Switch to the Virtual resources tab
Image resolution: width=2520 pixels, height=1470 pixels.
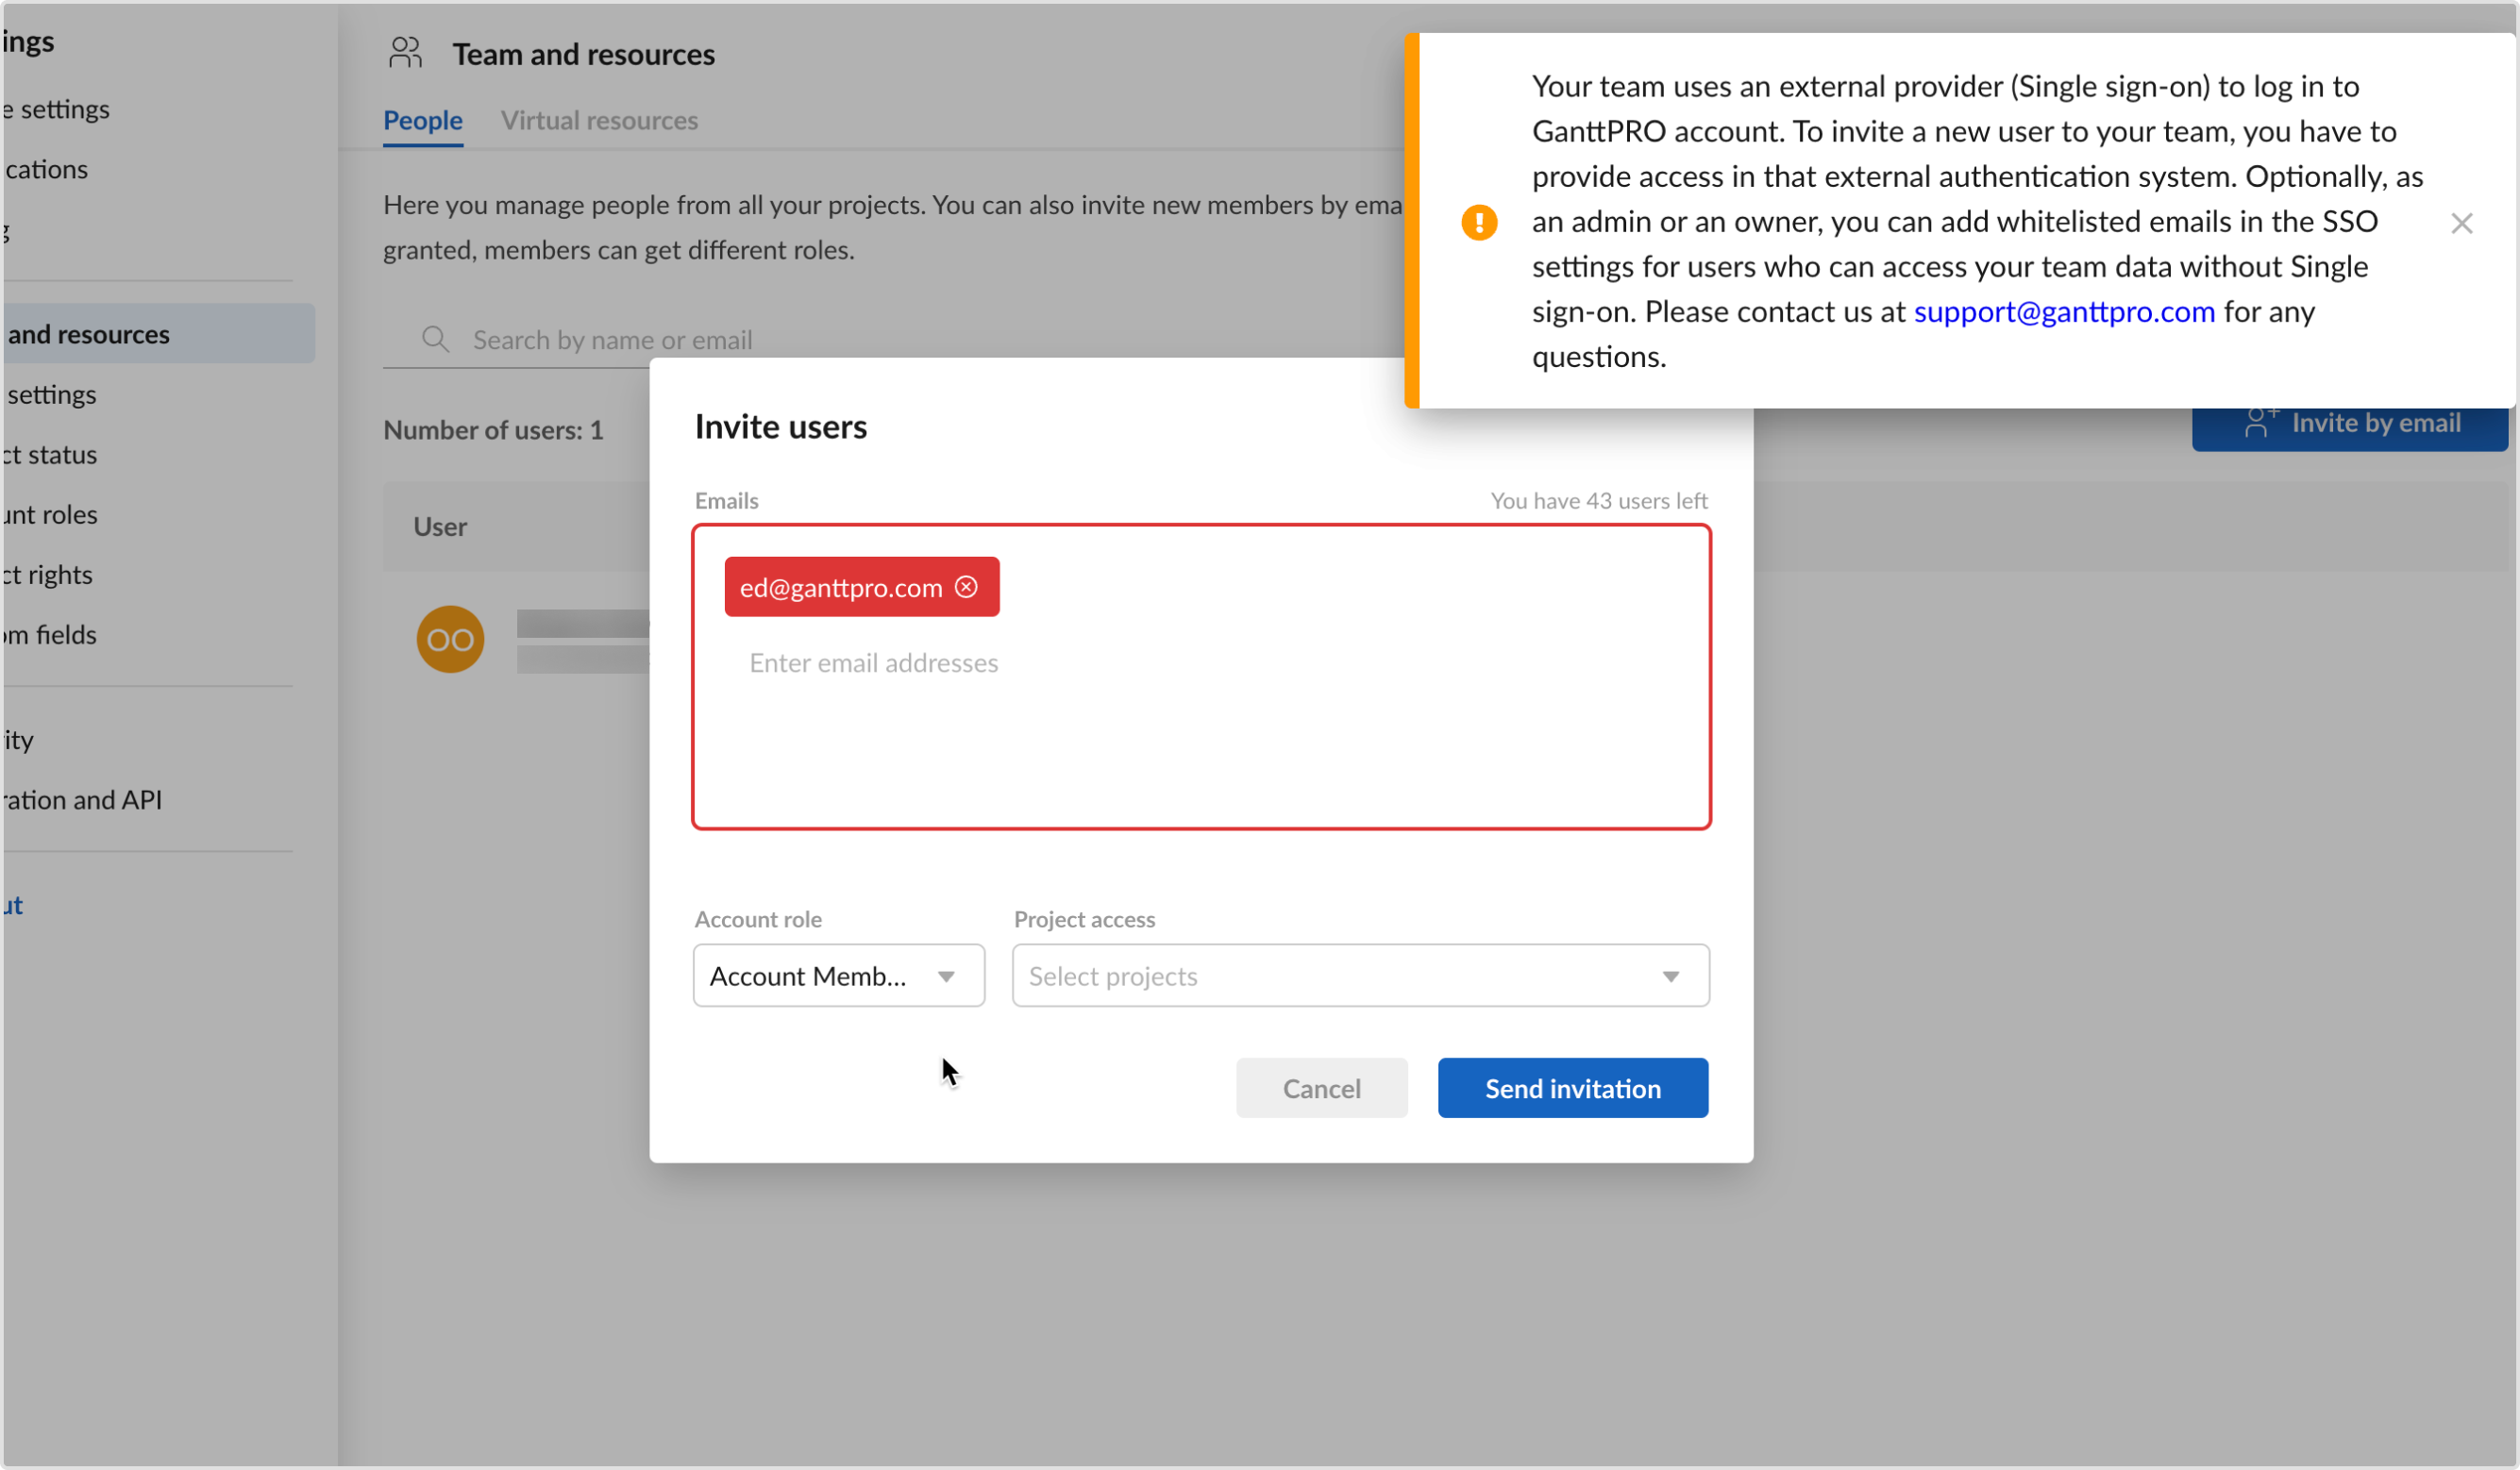click(599, 120)
